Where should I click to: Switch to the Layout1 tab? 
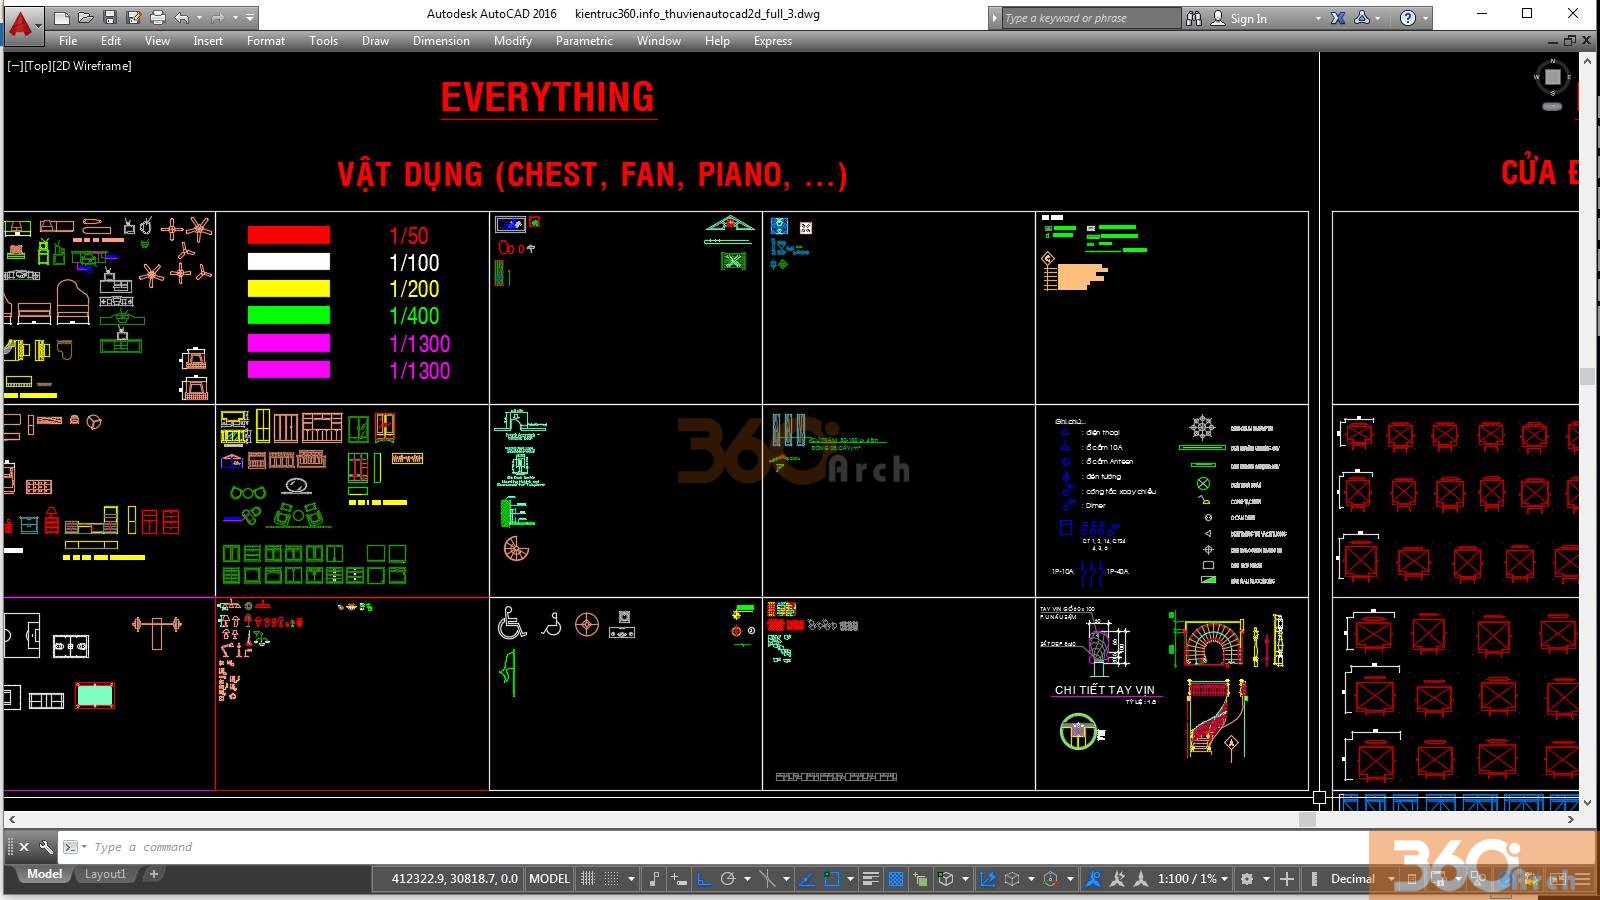pos(105,874)
